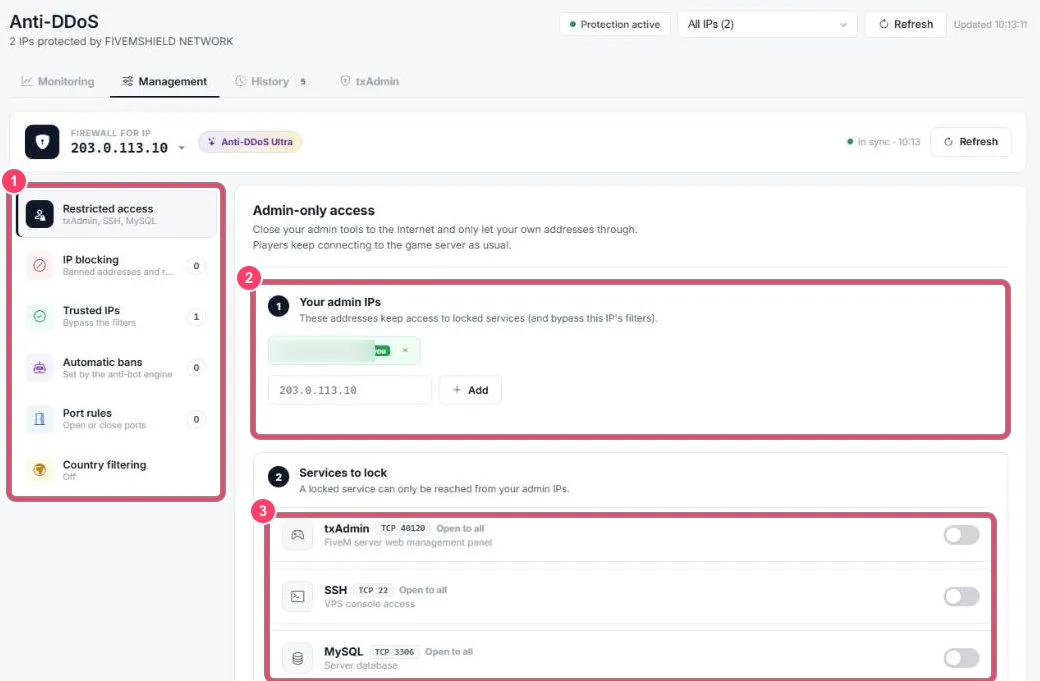Click the 'TCP 22' port label

[x=373, y=590]
